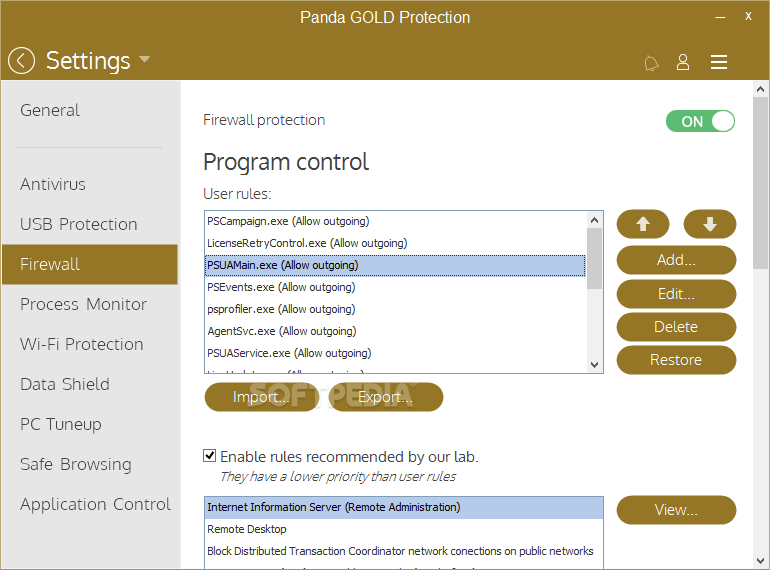Click the main page vertical scrollbar thumb
This screenshot has width=770, height=570.
tap(760, 183)
